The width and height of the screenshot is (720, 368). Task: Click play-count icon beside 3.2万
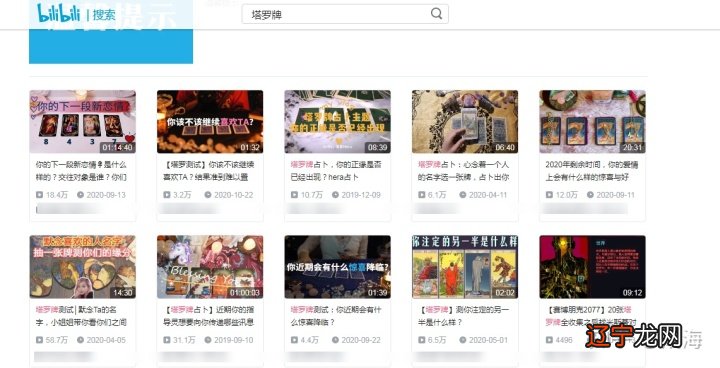tap(167, 195)
